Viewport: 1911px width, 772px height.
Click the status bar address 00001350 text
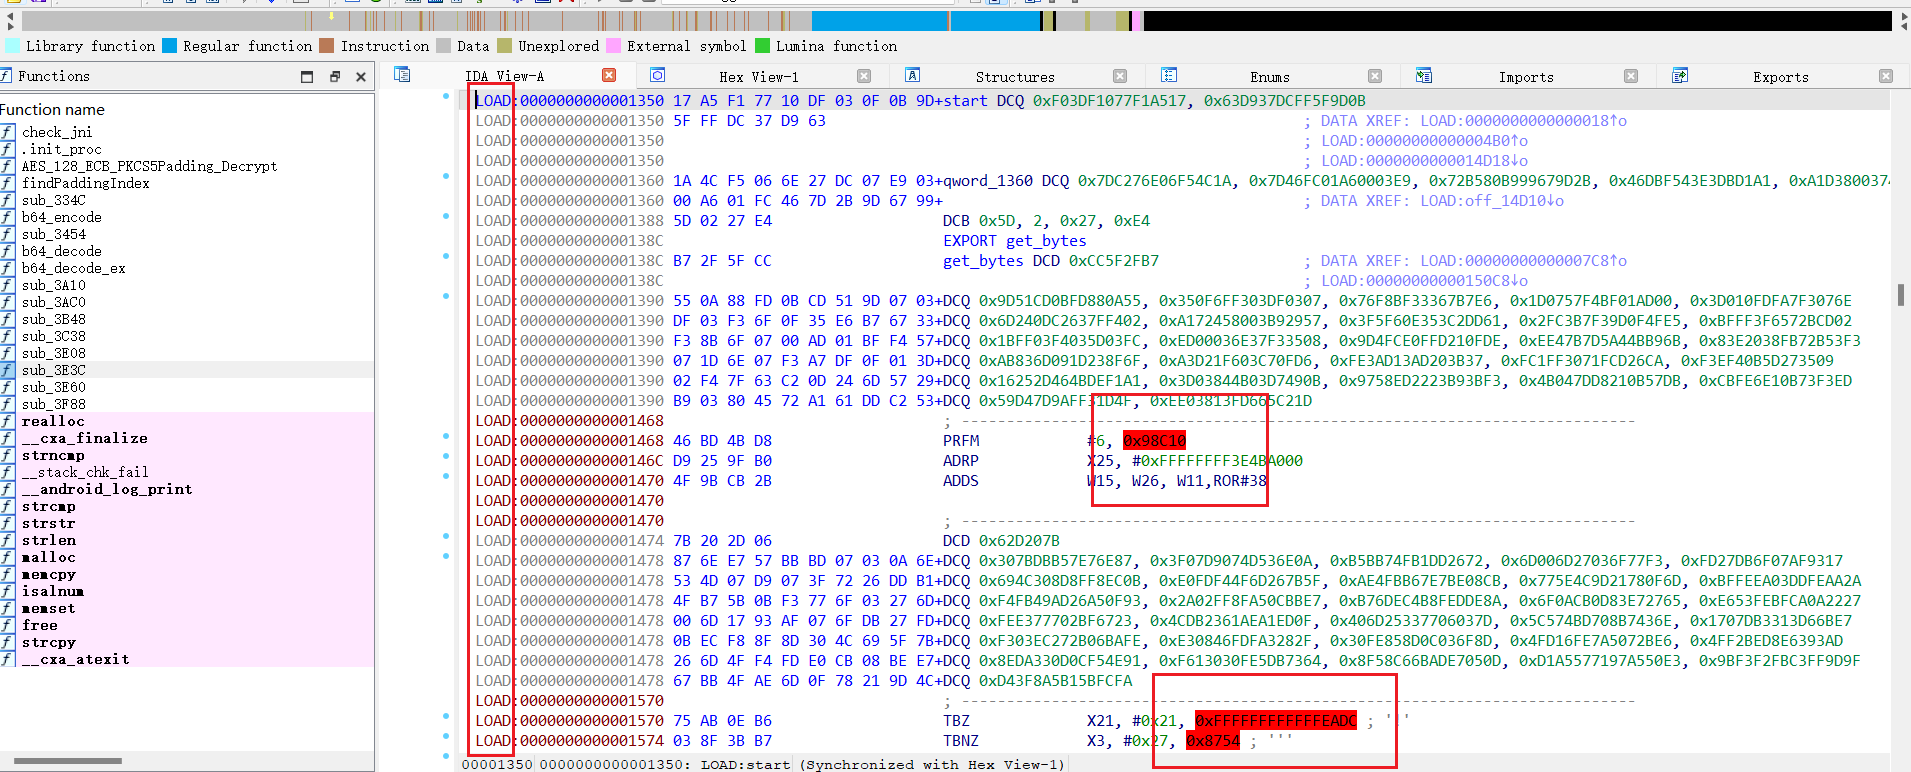pos(497,765)
